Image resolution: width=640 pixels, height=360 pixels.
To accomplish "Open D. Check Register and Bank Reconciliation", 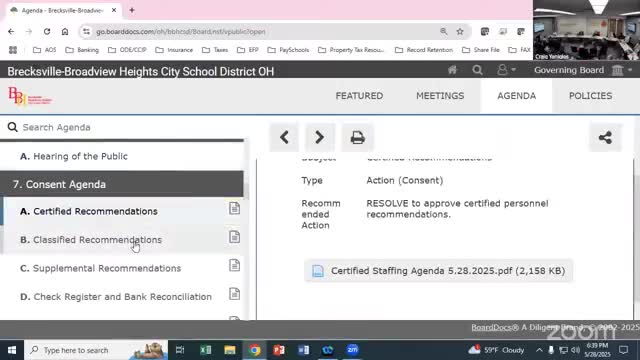I will pos(116,297).
